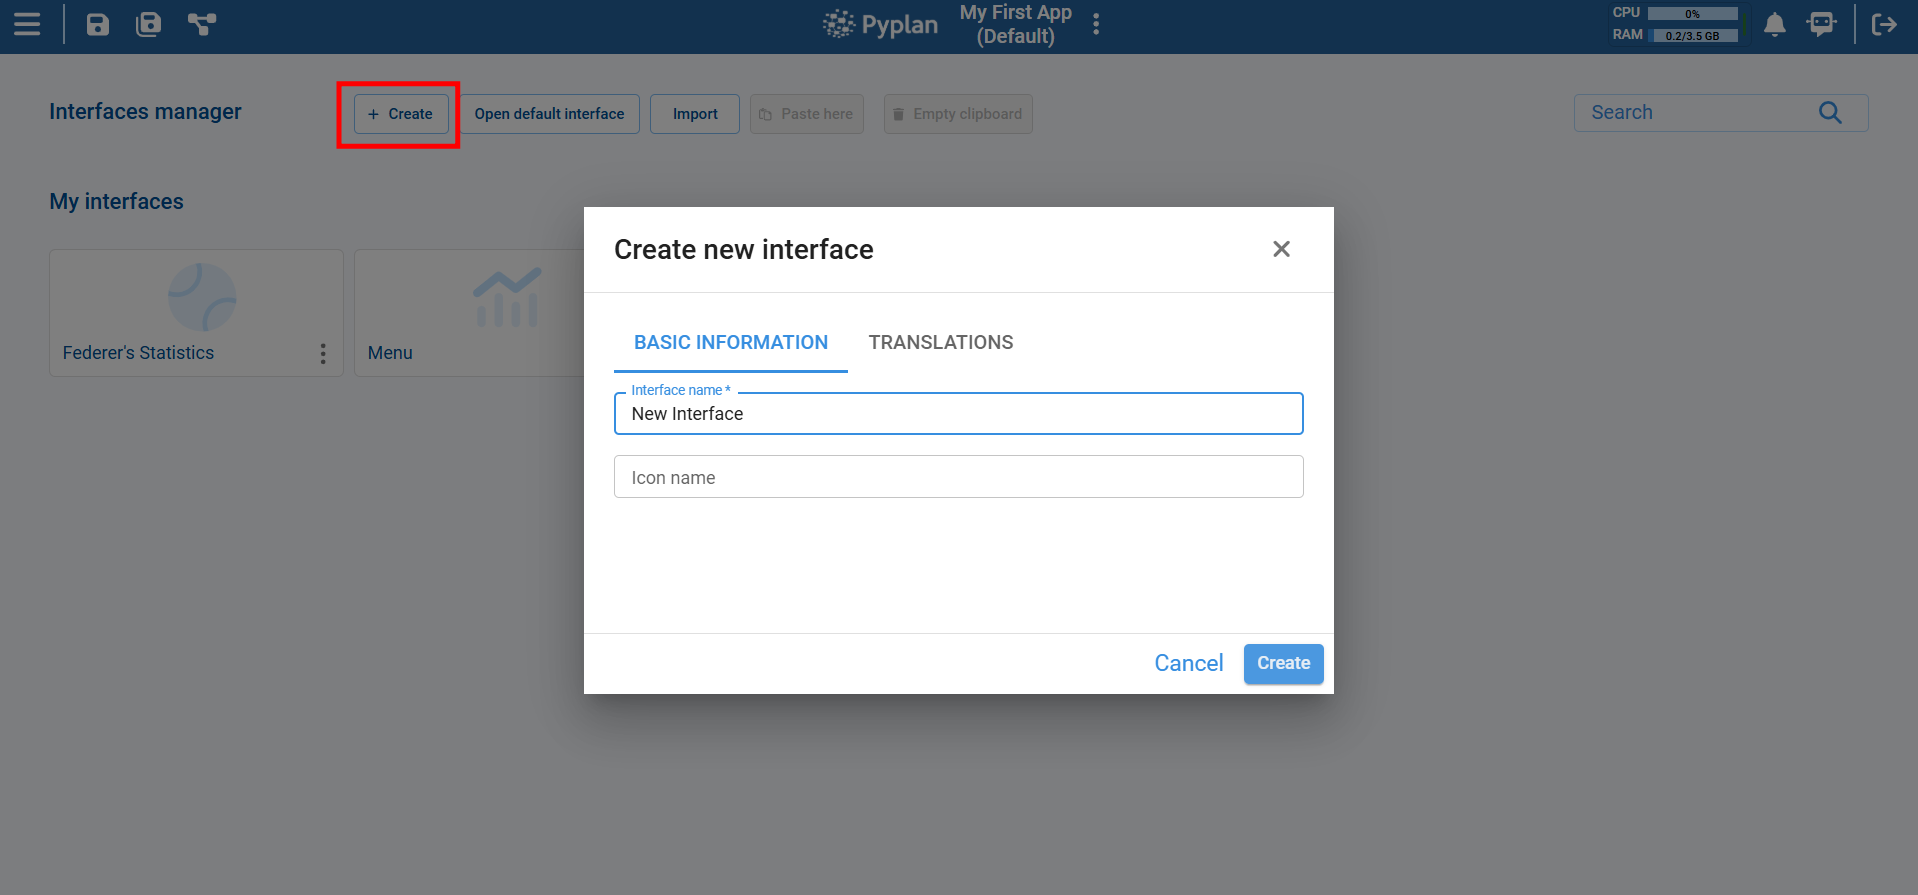The height and width of the screenshot is (895, 1918).
Task: Switch to the Translations tab
Action: (940, 343)
